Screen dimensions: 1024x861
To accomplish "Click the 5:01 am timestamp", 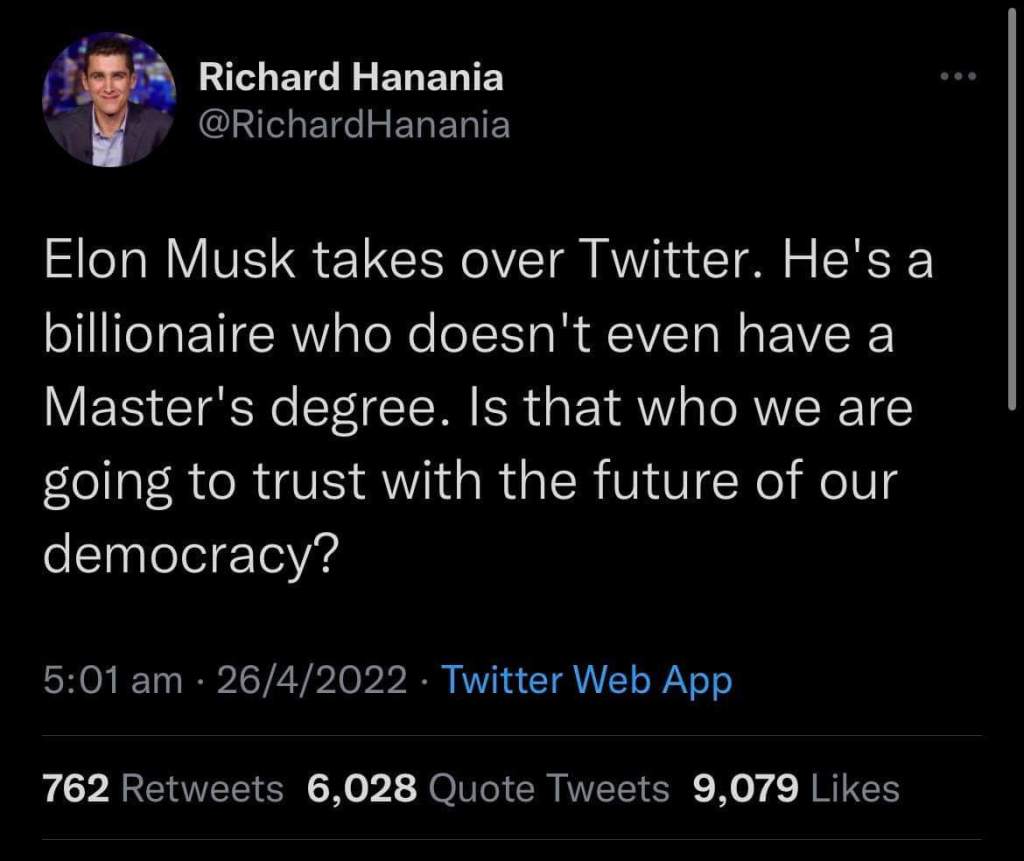I will [113, 680].
